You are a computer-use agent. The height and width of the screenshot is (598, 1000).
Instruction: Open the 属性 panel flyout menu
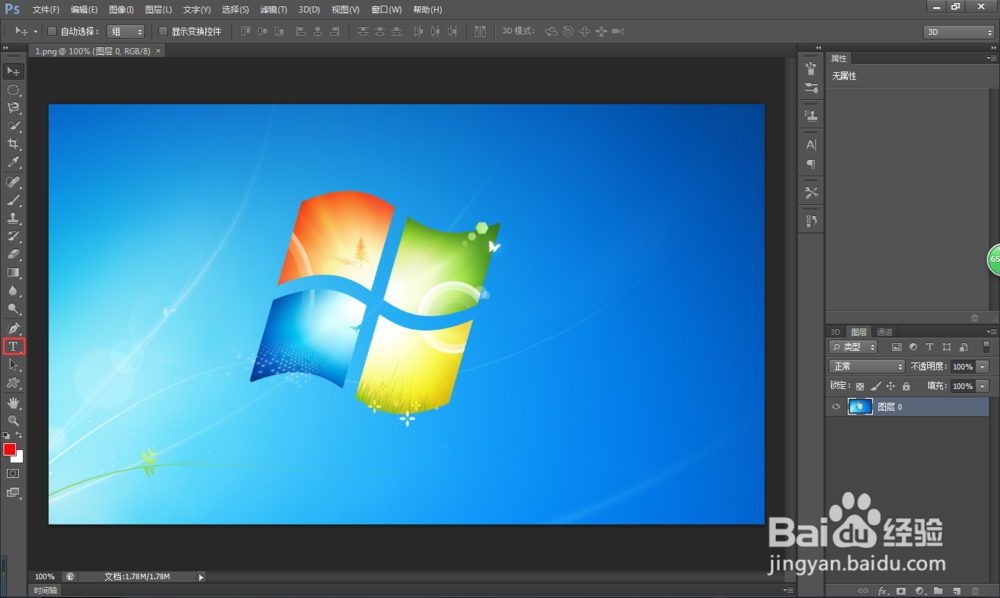pos(990,58)
